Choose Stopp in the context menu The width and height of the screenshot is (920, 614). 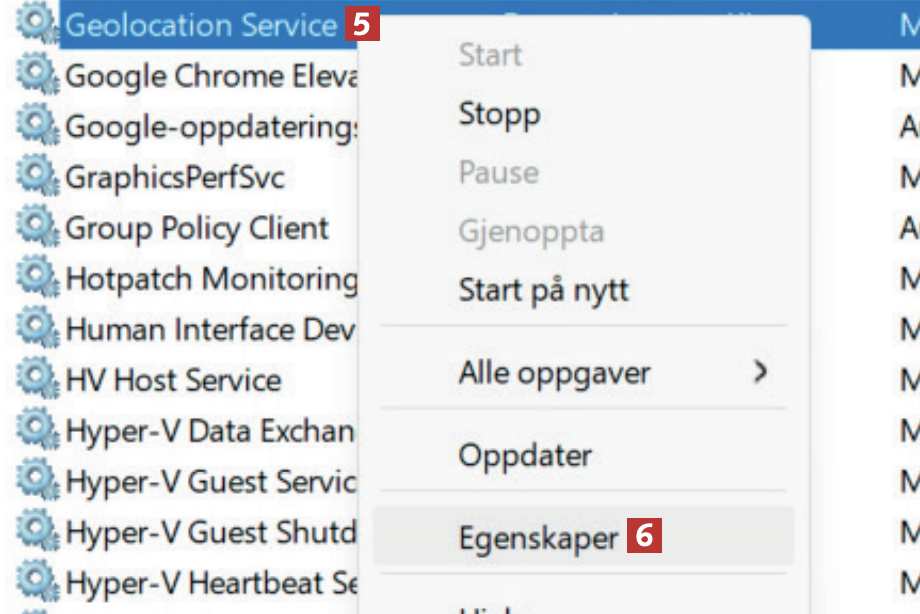click(x=499, y=113)
